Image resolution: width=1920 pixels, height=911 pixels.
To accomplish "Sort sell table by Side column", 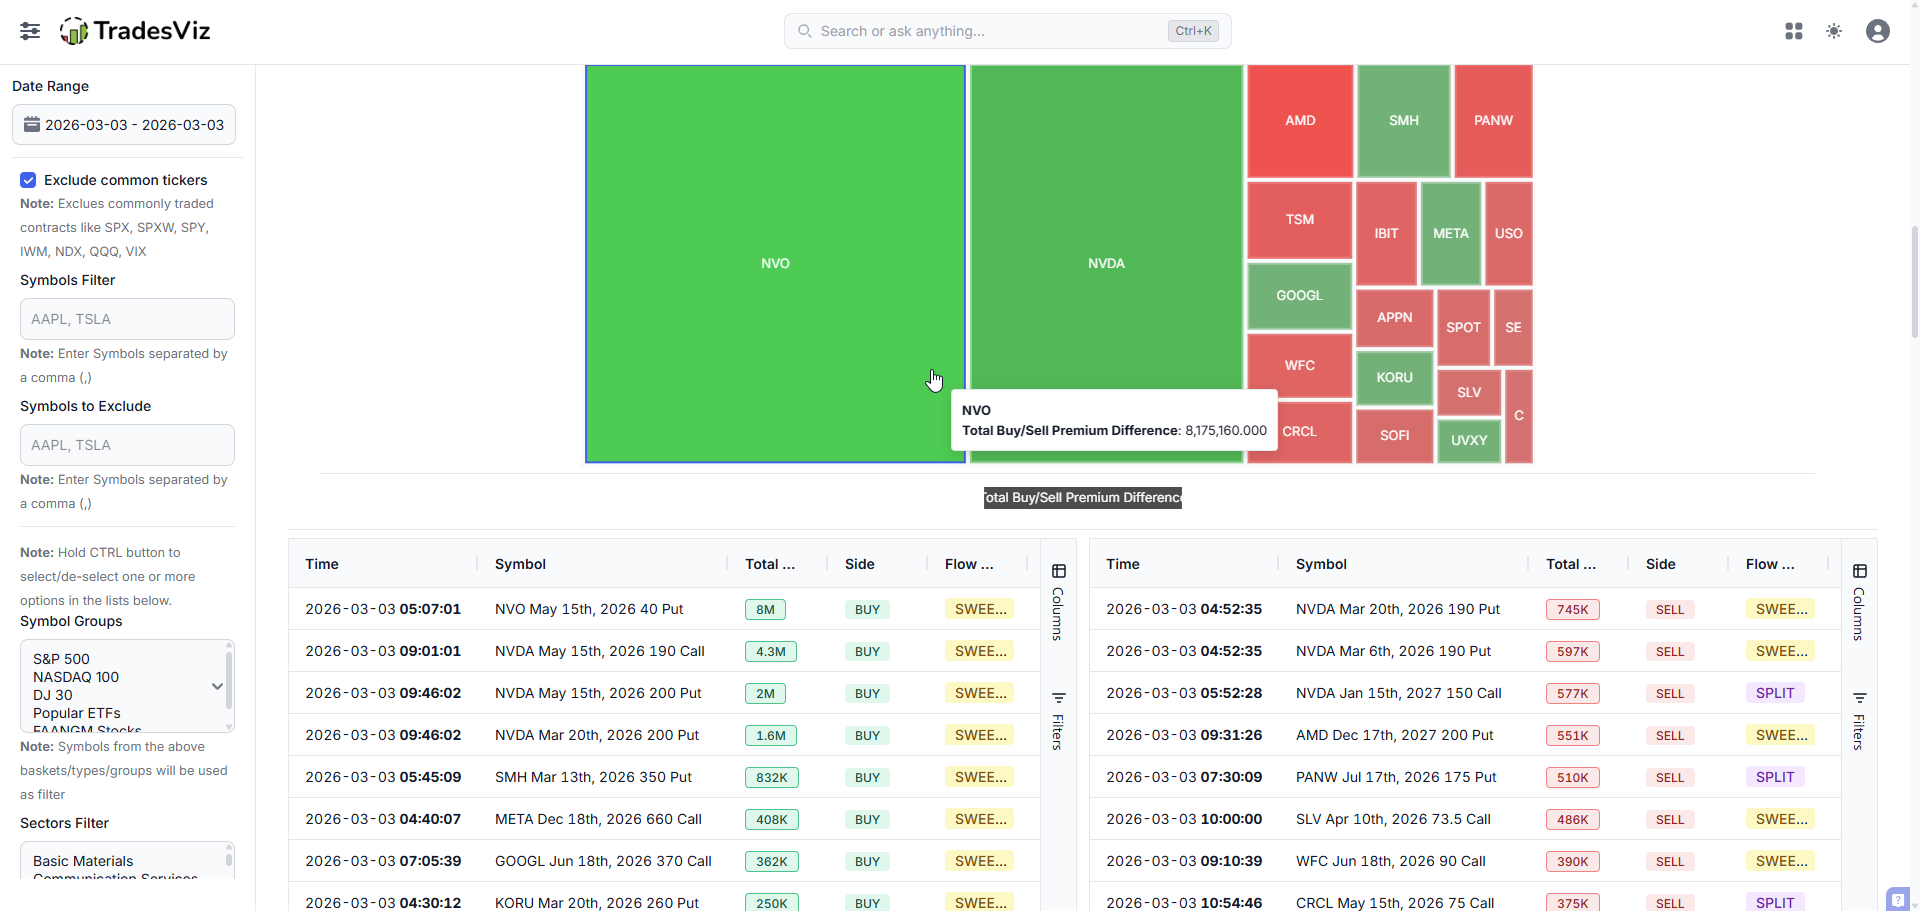I will 1661,564.
